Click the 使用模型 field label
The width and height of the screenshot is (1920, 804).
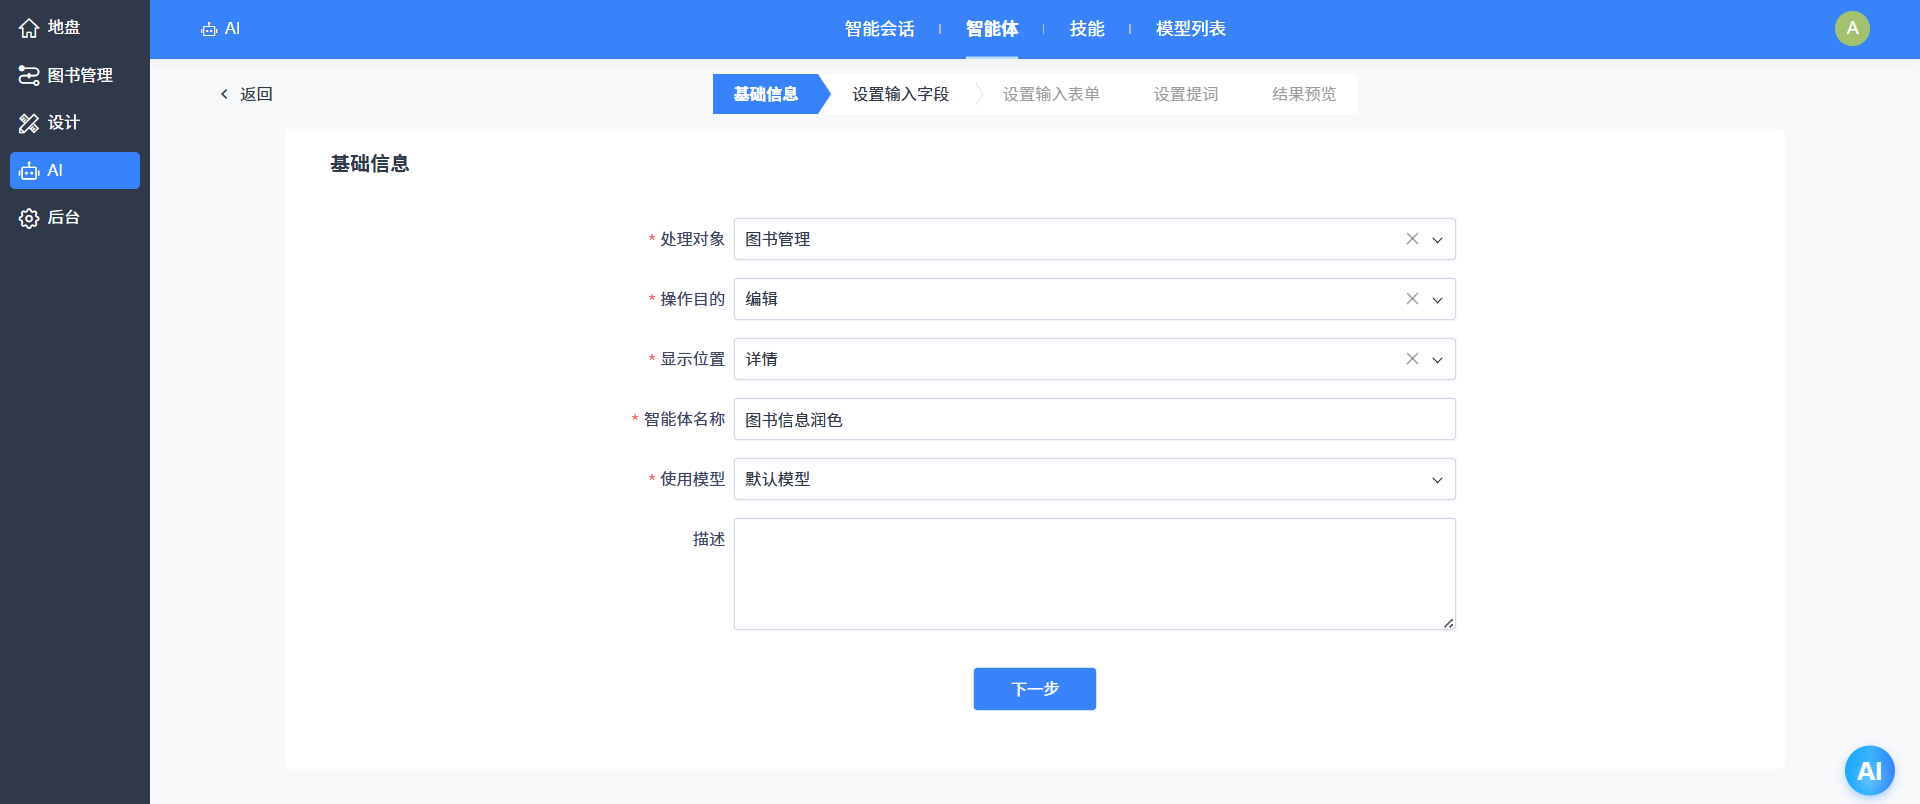click(x=692, y=479)
